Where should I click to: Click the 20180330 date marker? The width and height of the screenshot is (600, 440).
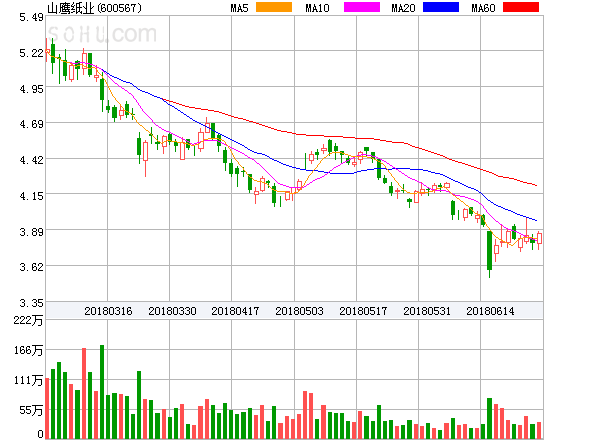point(172,311)
